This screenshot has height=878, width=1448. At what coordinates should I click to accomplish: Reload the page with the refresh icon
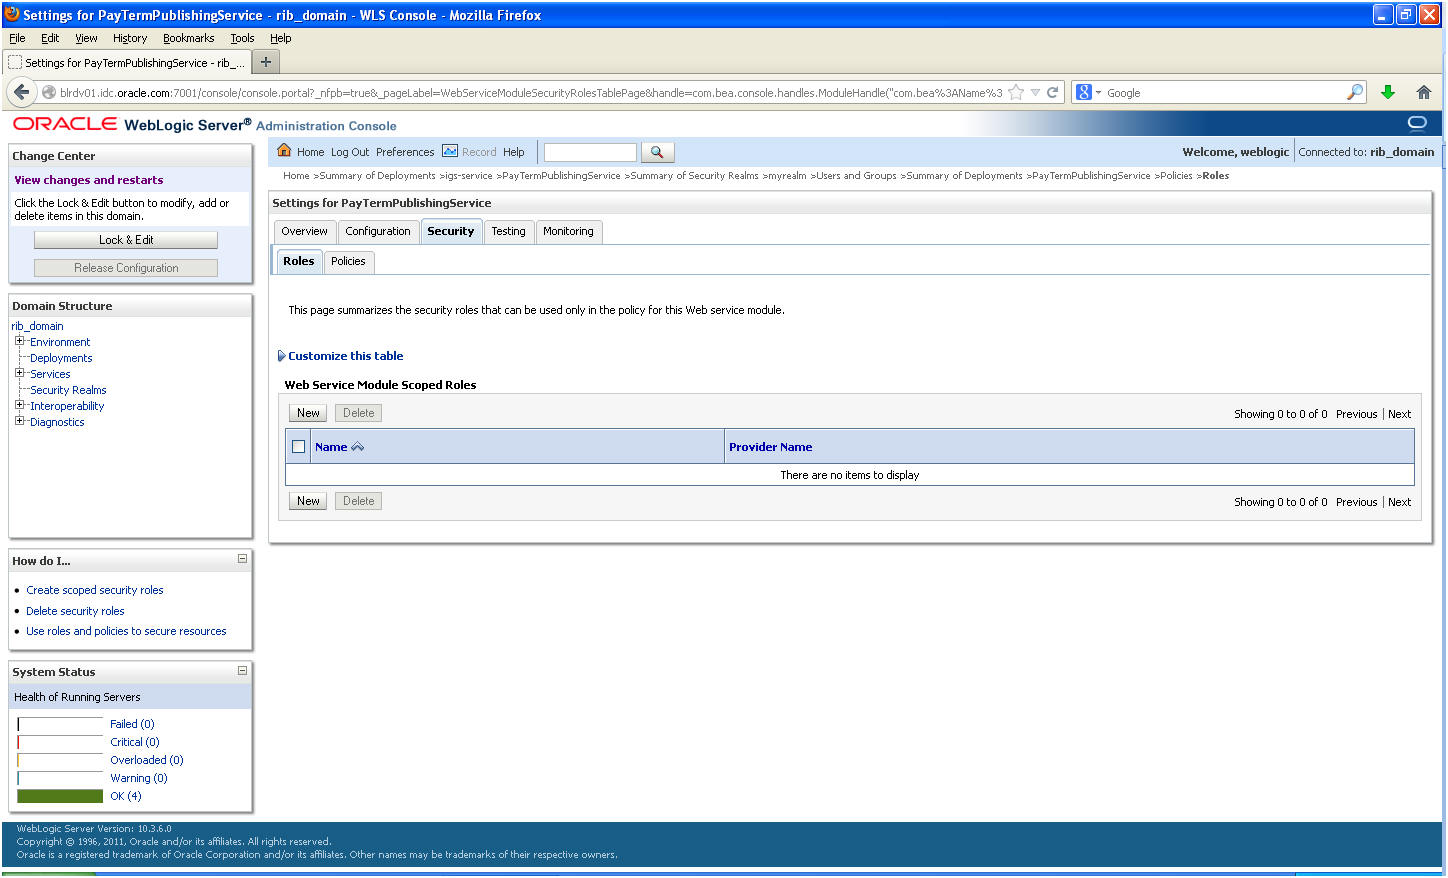(x=1052, y=93)
